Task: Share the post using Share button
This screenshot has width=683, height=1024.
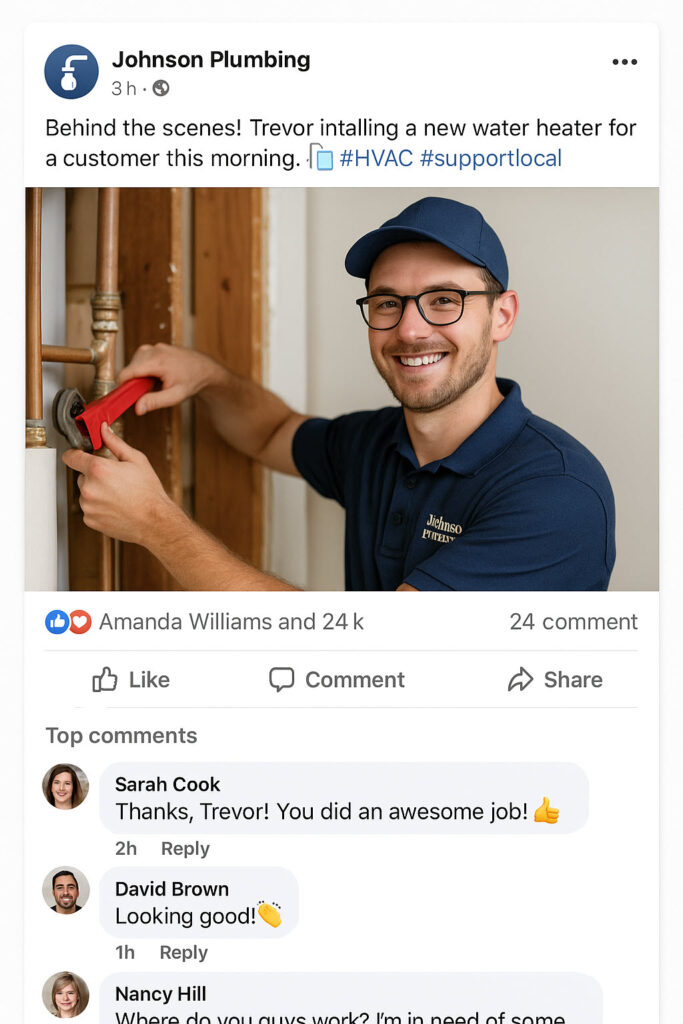Action: (x=555, y=680)
